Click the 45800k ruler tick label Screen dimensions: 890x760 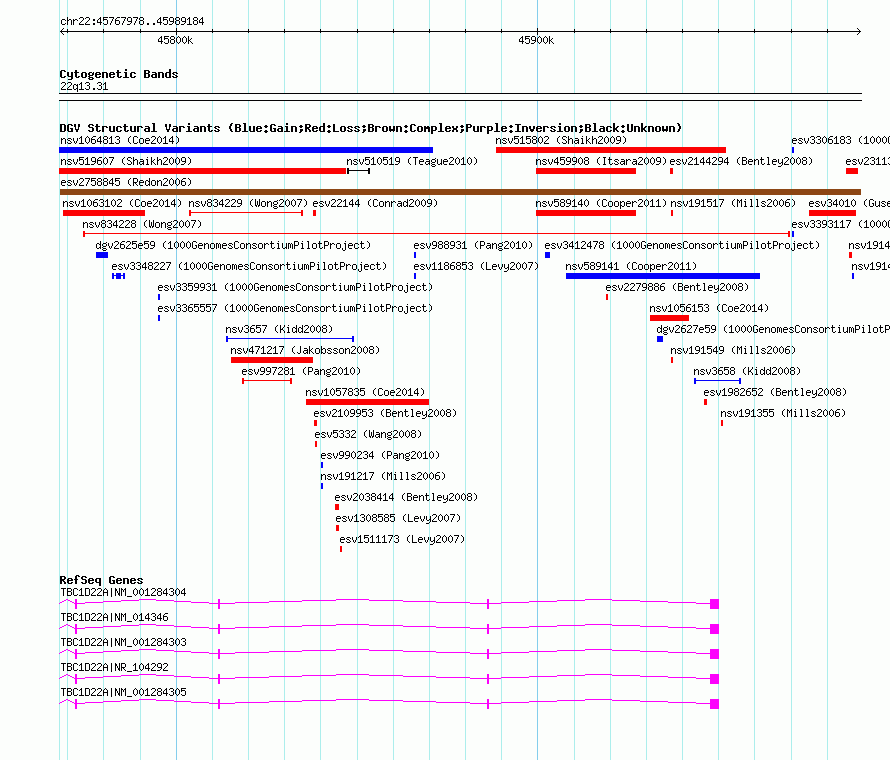pos(175,40)
